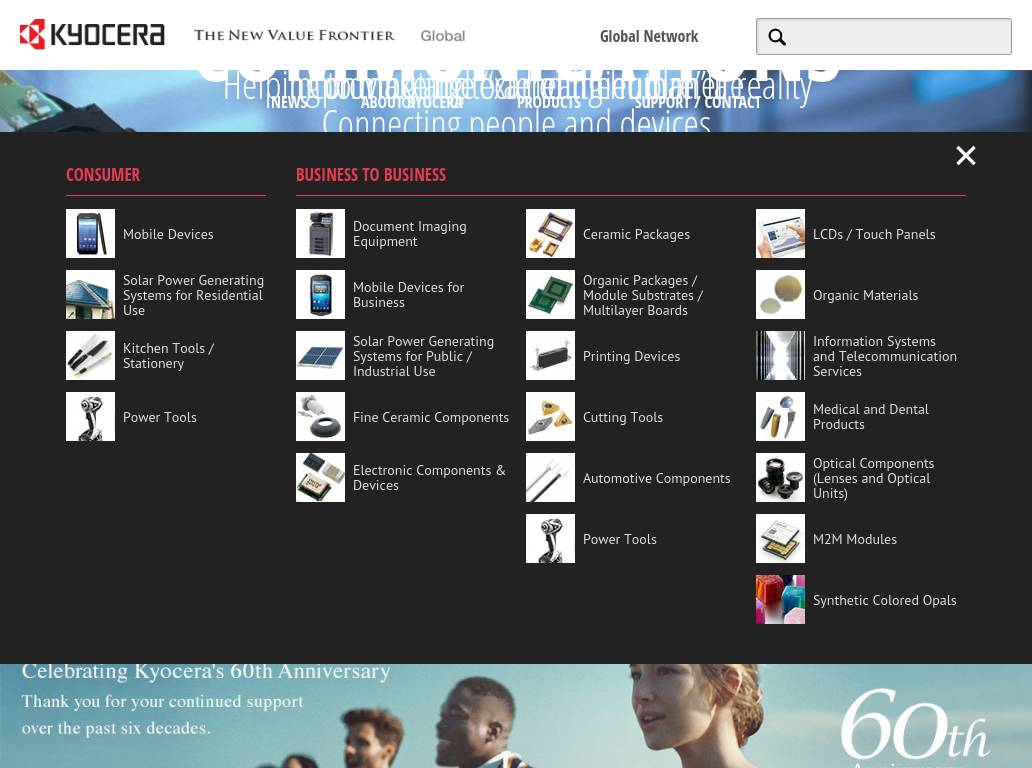This screenshot has height=768, width=1032.
Task: Go to Kitchen Tools / Stationery
Action: [168, 356]
